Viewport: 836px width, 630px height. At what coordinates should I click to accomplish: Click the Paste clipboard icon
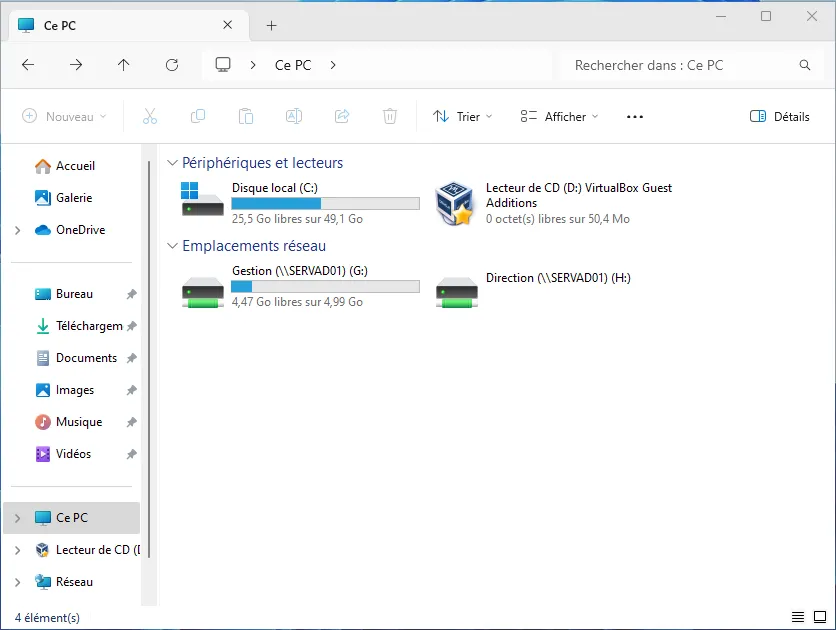click(x=246, y=116)
